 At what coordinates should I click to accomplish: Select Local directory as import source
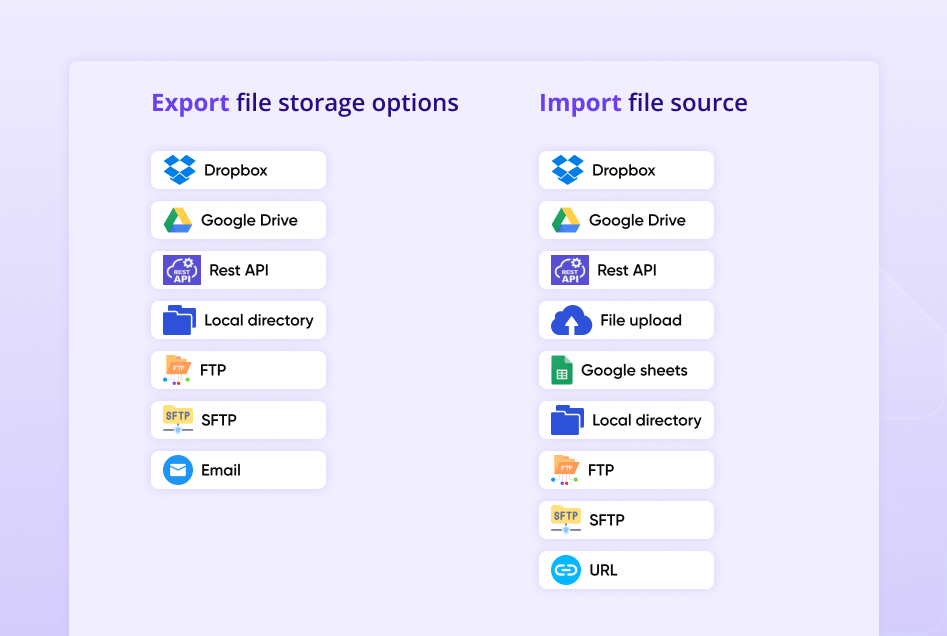[626, 419]
